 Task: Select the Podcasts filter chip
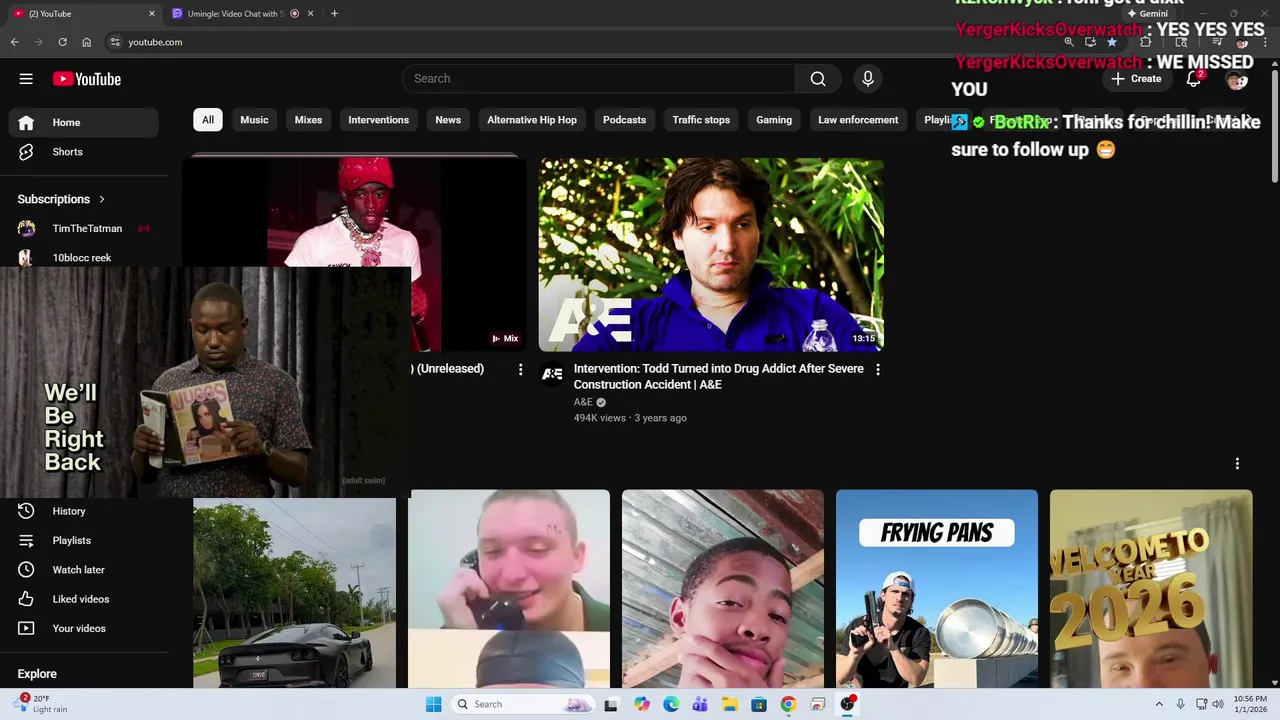[x=624, y=120]
